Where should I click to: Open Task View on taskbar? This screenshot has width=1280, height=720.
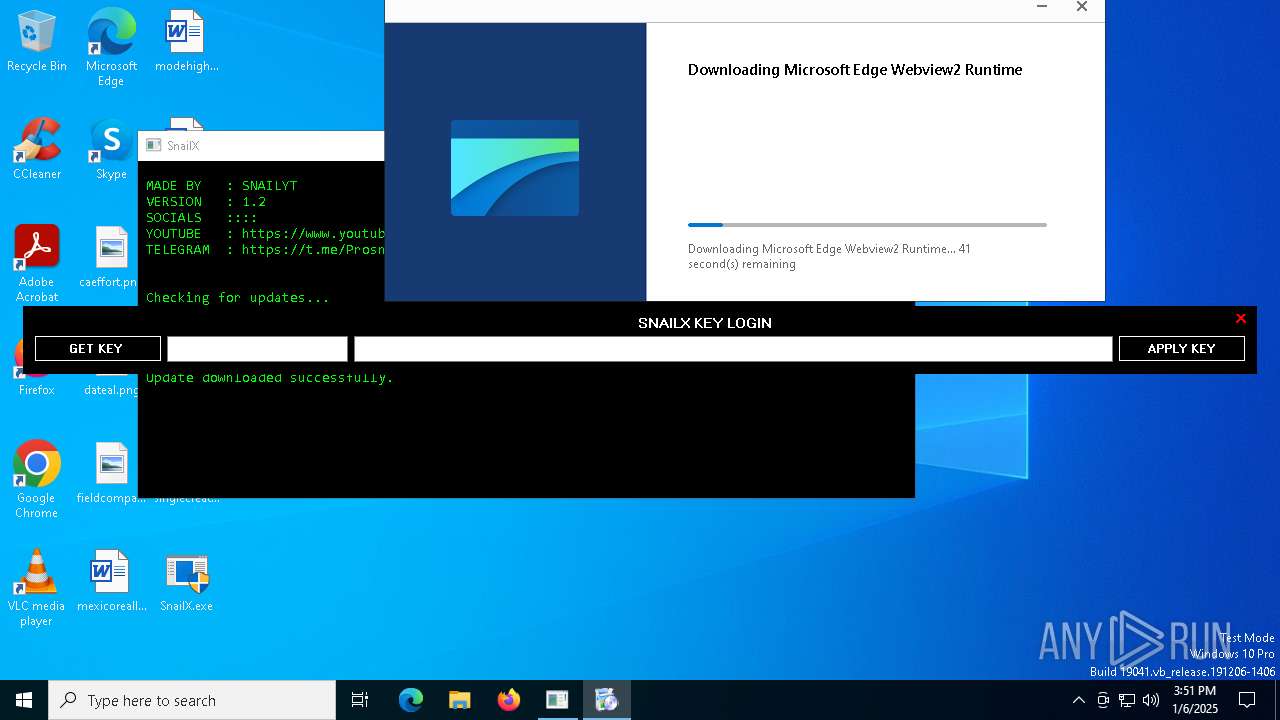[360, 700]
